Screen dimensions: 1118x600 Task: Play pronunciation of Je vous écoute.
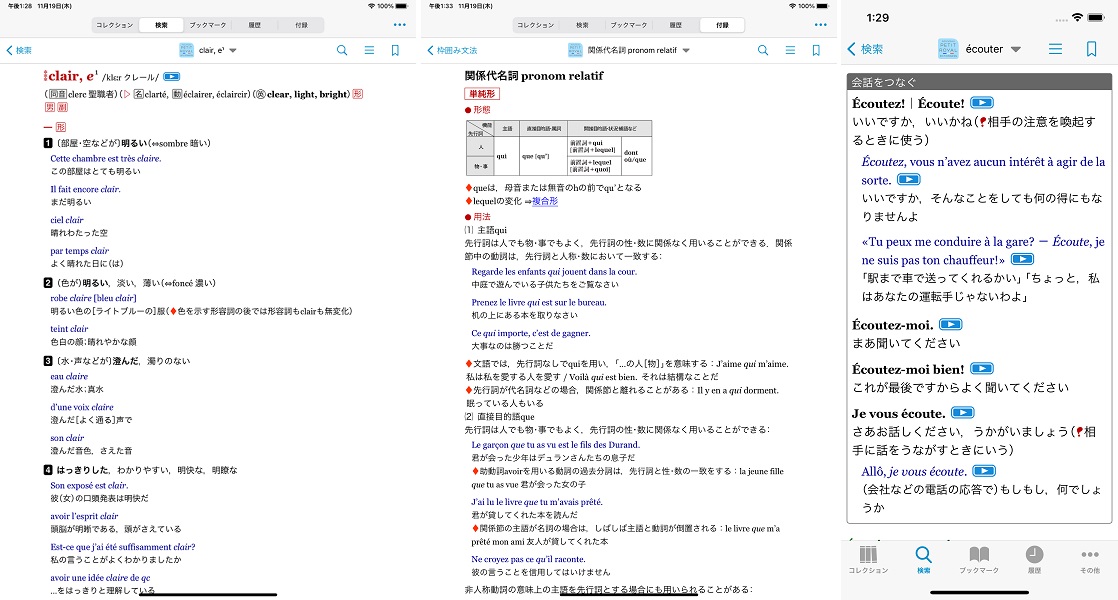962,413
